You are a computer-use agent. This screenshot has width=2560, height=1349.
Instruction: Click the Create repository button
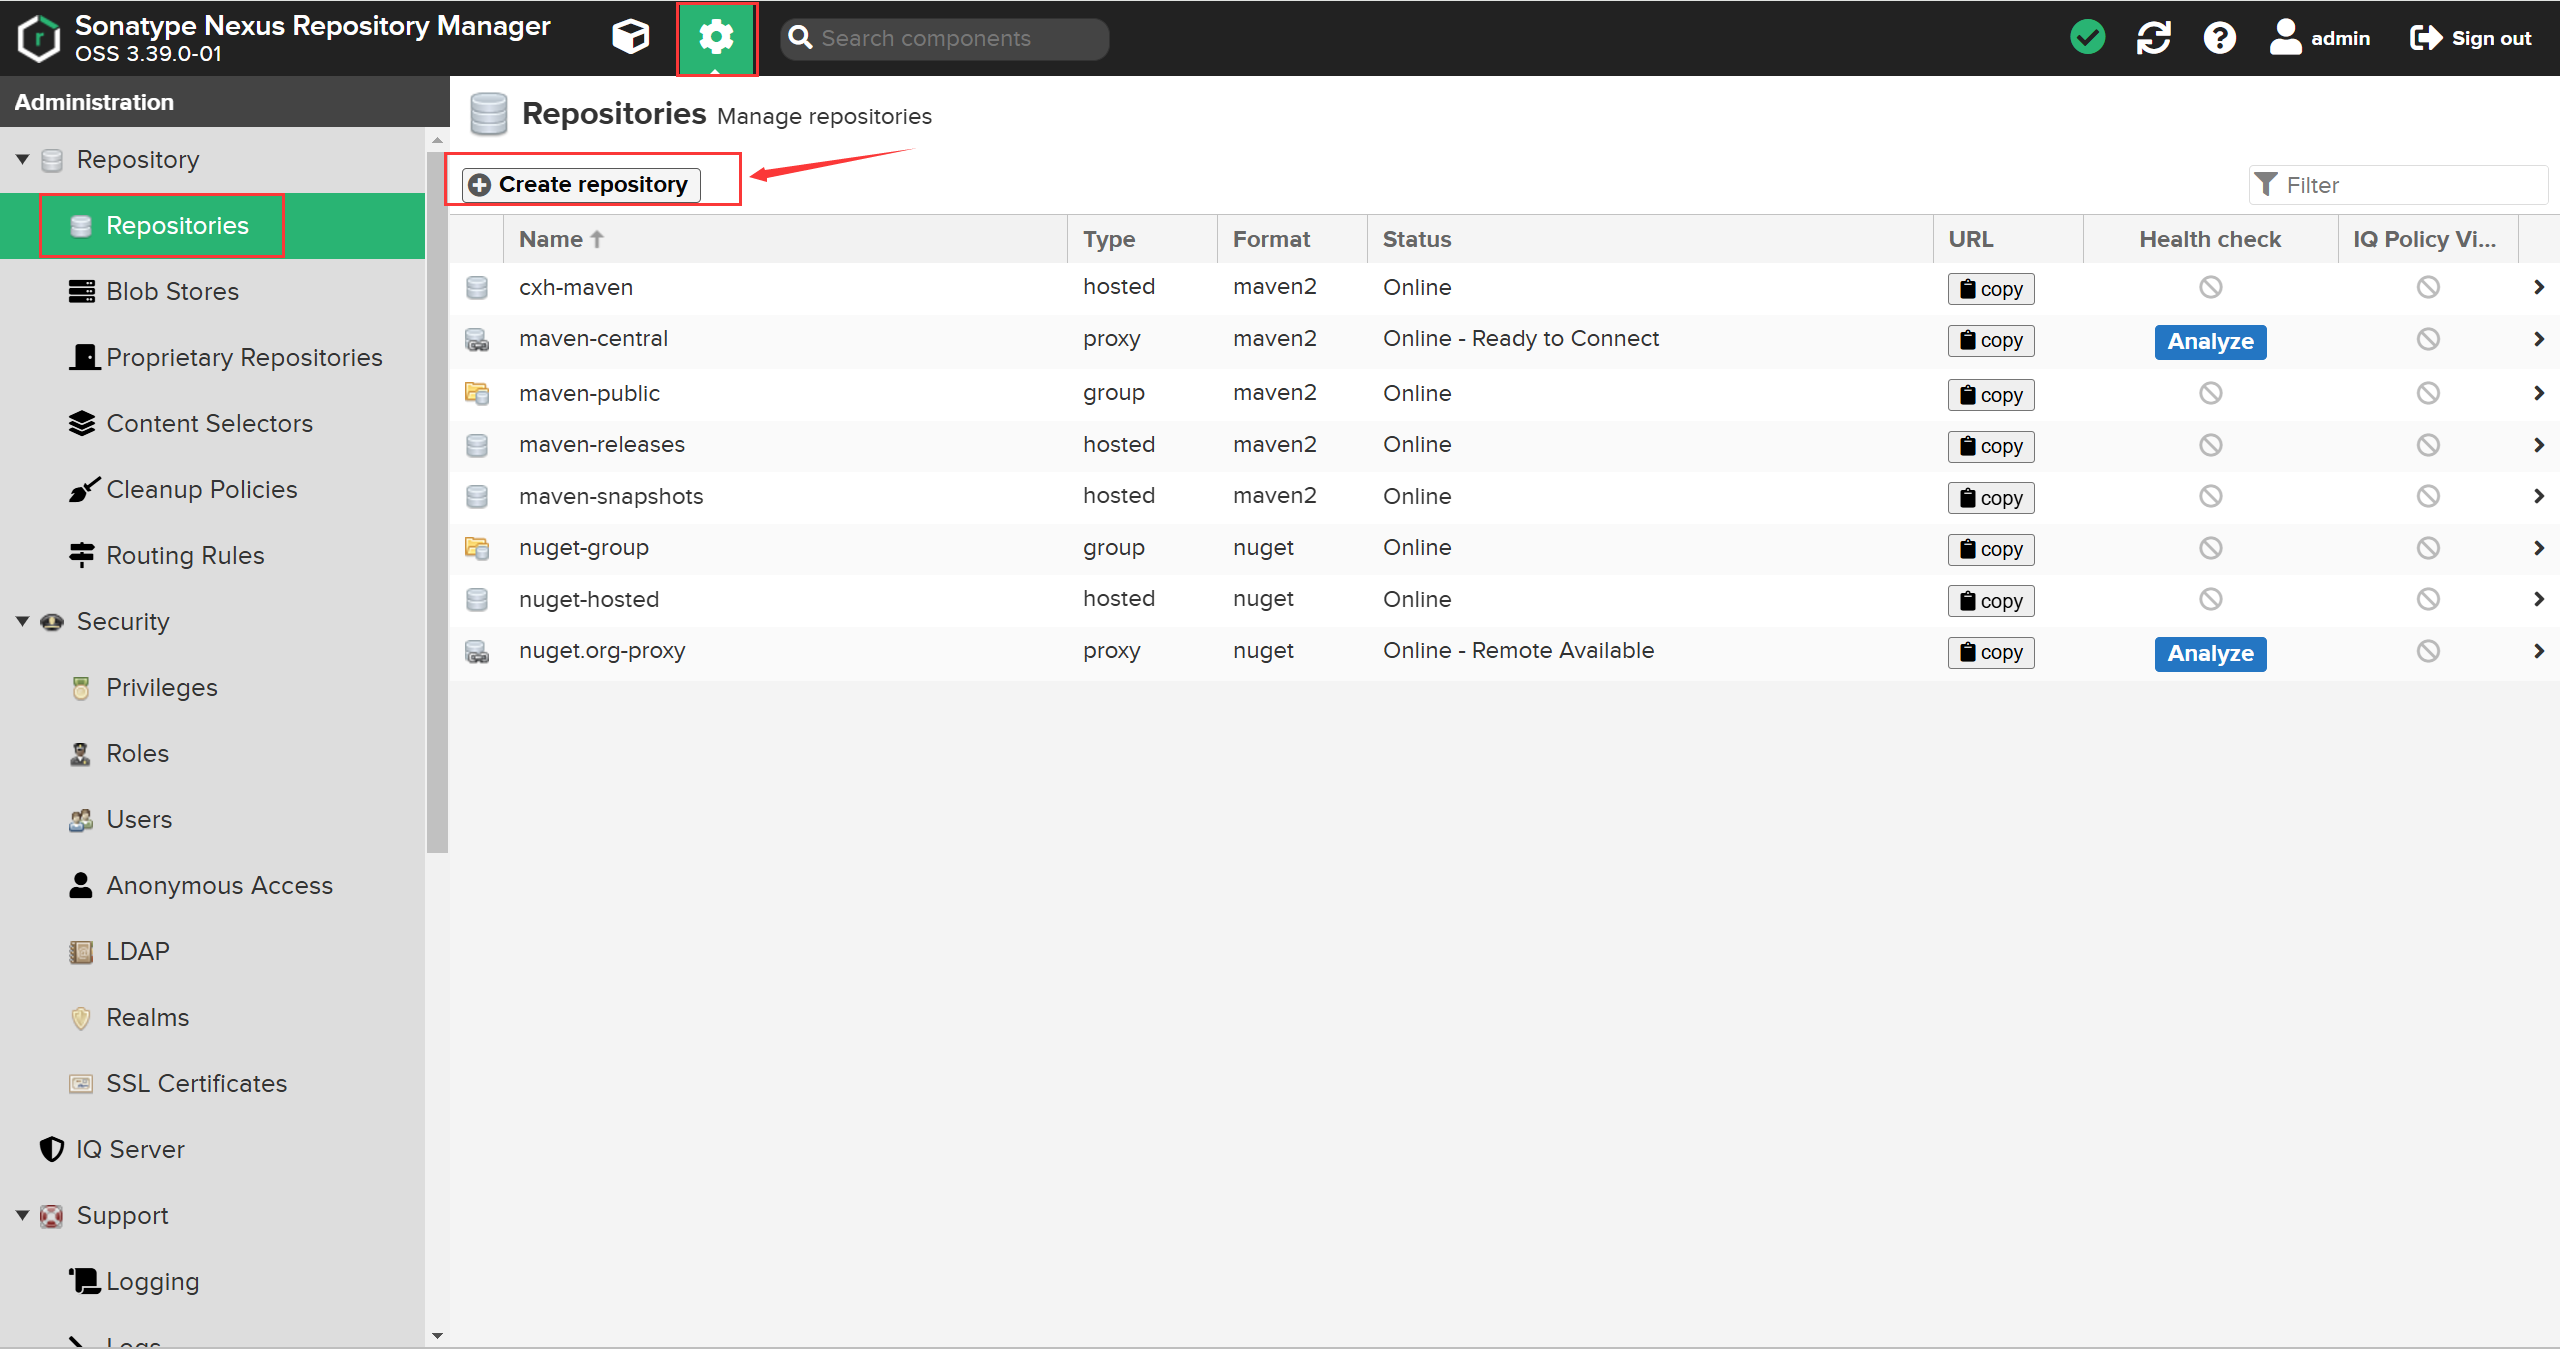point(581,184)
